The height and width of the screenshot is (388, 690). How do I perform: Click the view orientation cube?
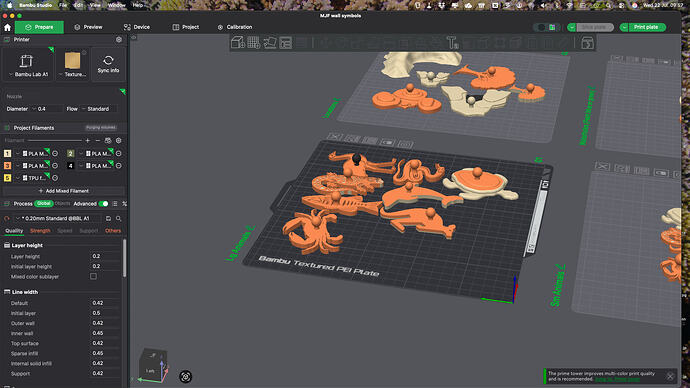[x=153, y=365]
